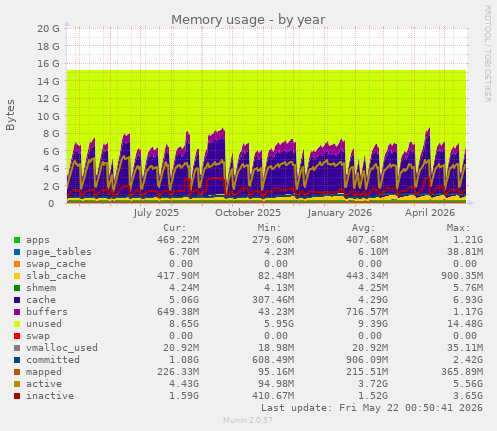Click the Memory usage - by year title
The height and width of the screenshot is (431, 497).
click(248, 20)
